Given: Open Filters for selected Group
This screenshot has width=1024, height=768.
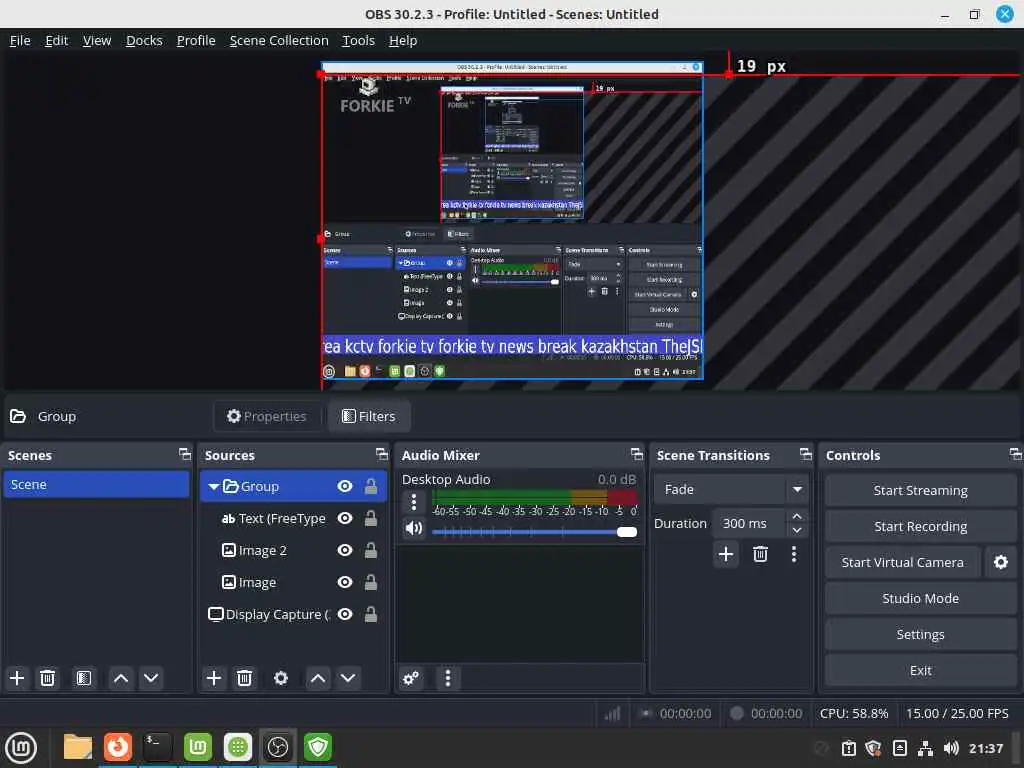Looking at the screenshot, I should pos(369,416).
